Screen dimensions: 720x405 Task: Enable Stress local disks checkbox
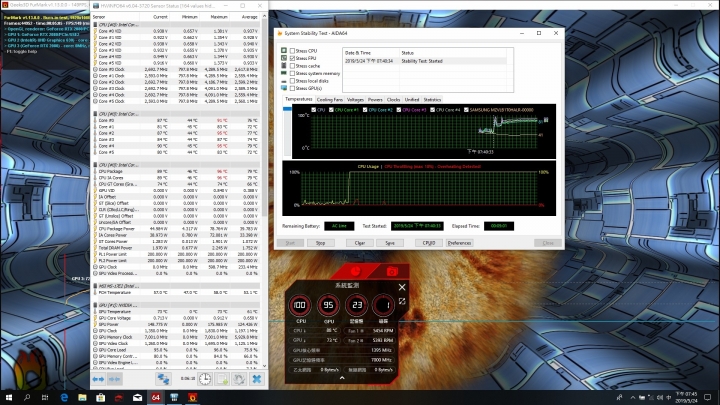click(292, 81)
